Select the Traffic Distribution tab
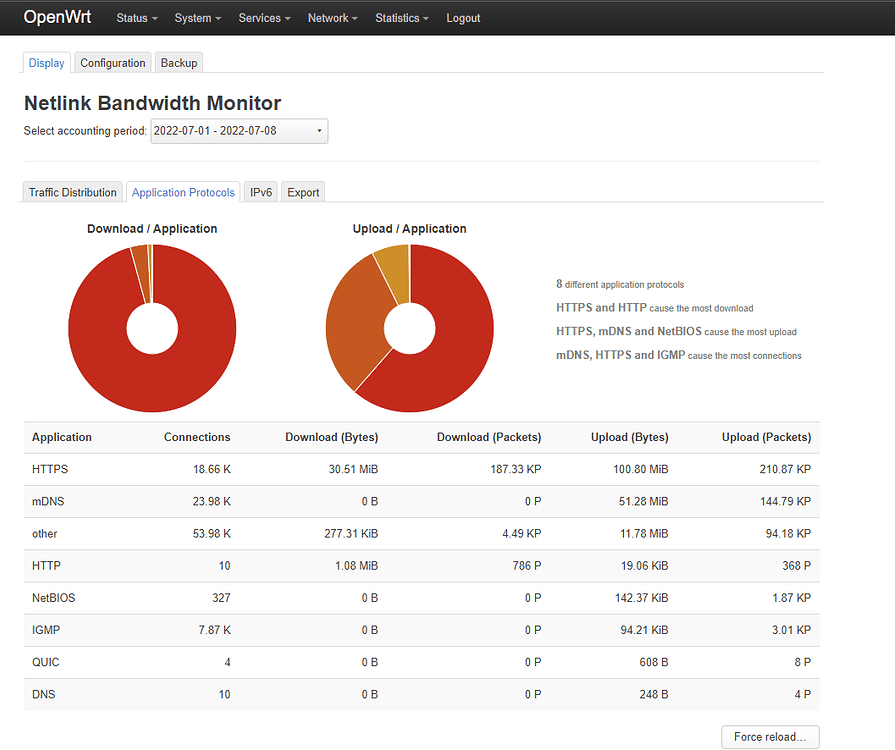The image size is (895, 750). [x=72, y=192]
